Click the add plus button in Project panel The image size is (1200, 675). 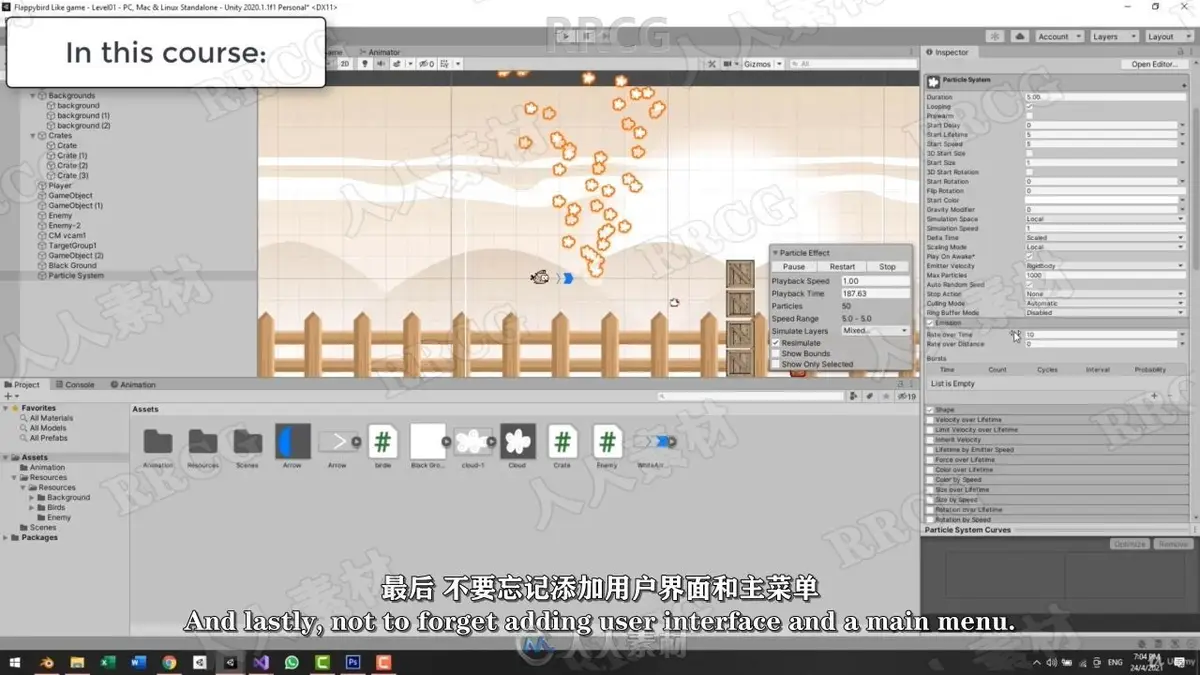click(x=9, y=397)
